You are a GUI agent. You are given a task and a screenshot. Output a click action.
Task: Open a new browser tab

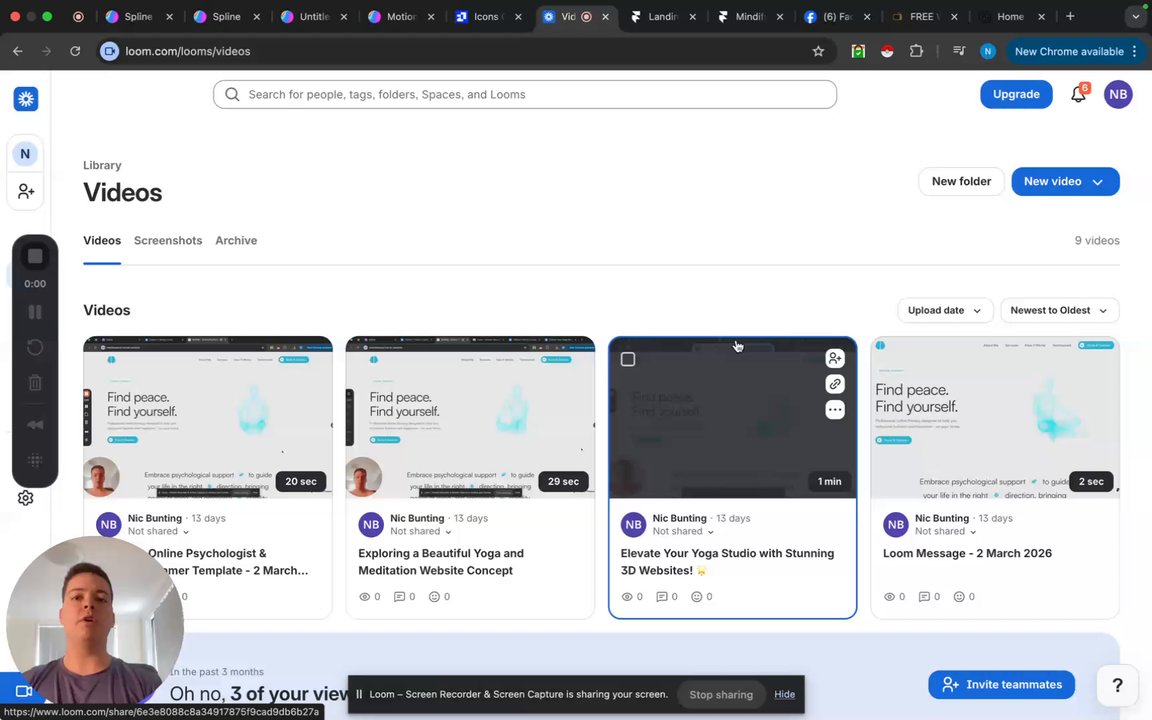[1070, 16]
